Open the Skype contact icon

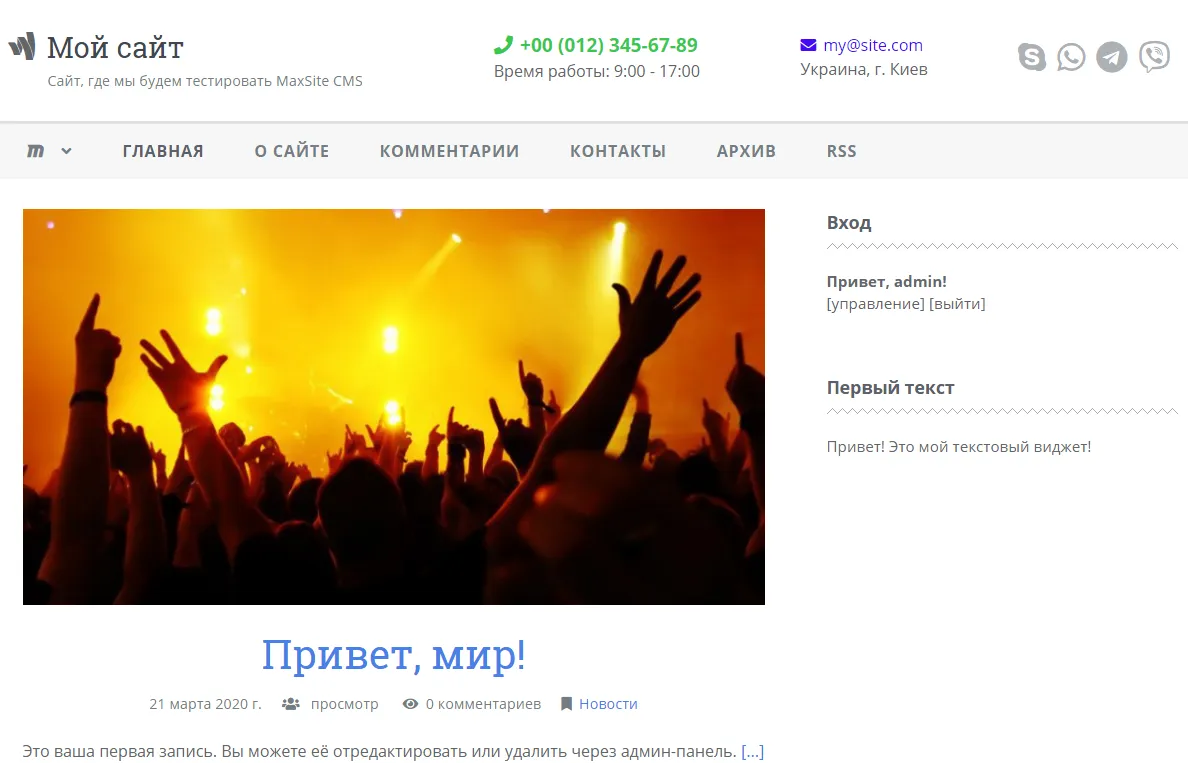1030,57
